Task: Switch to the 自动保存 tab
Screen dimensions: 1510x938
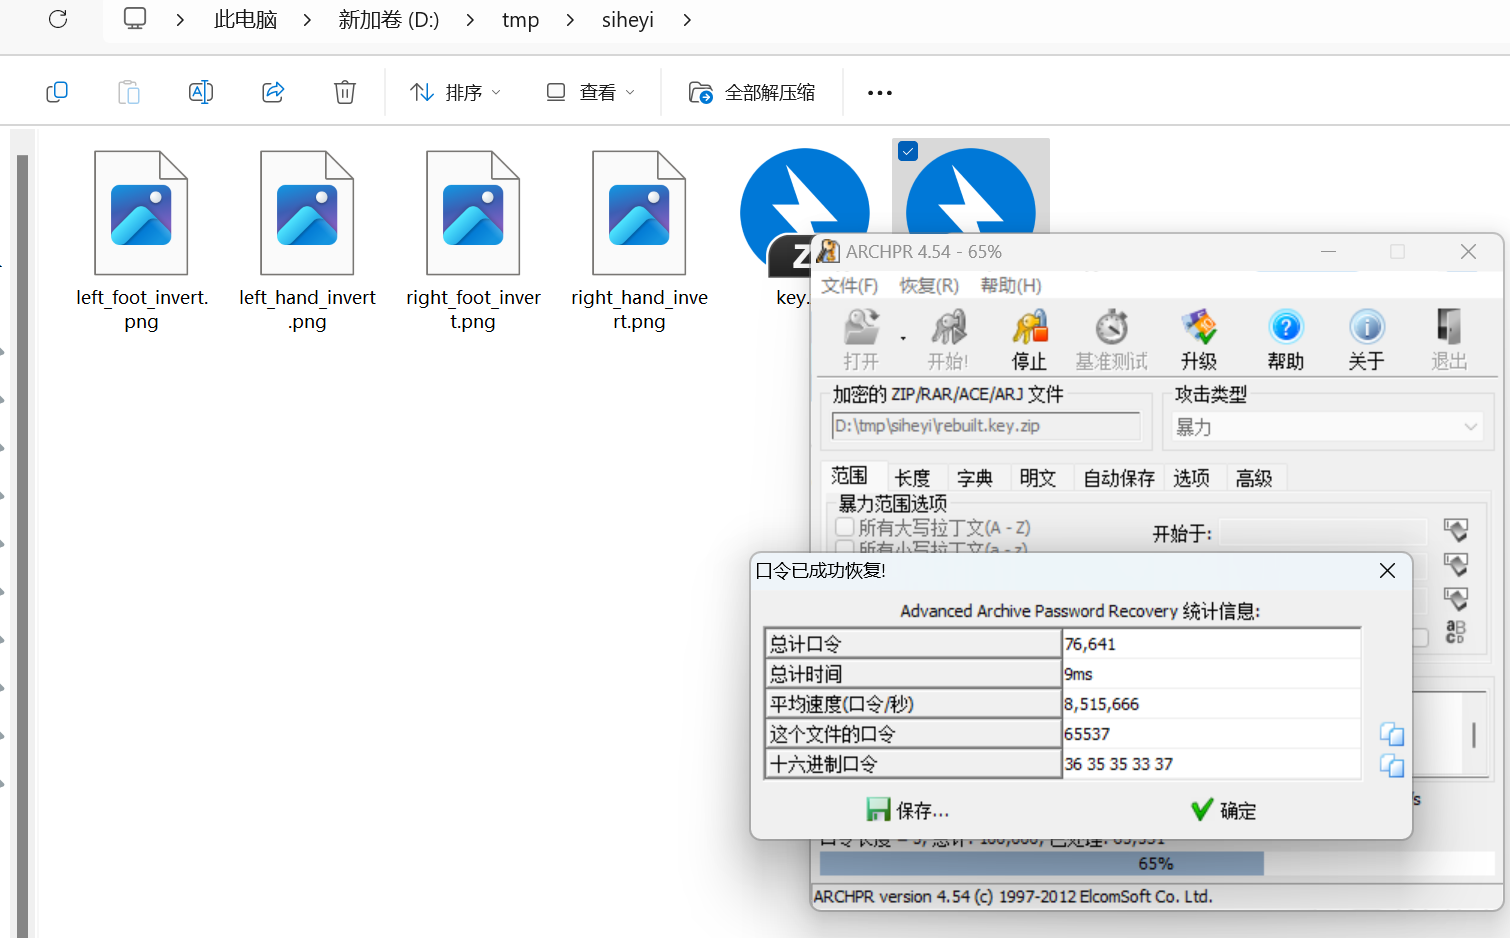Action: [1119, 478]
